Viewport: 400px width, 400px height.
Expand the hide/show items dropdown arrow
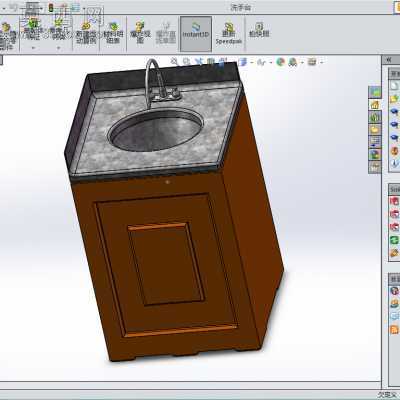pyautogui.click(x=271, y=62)
